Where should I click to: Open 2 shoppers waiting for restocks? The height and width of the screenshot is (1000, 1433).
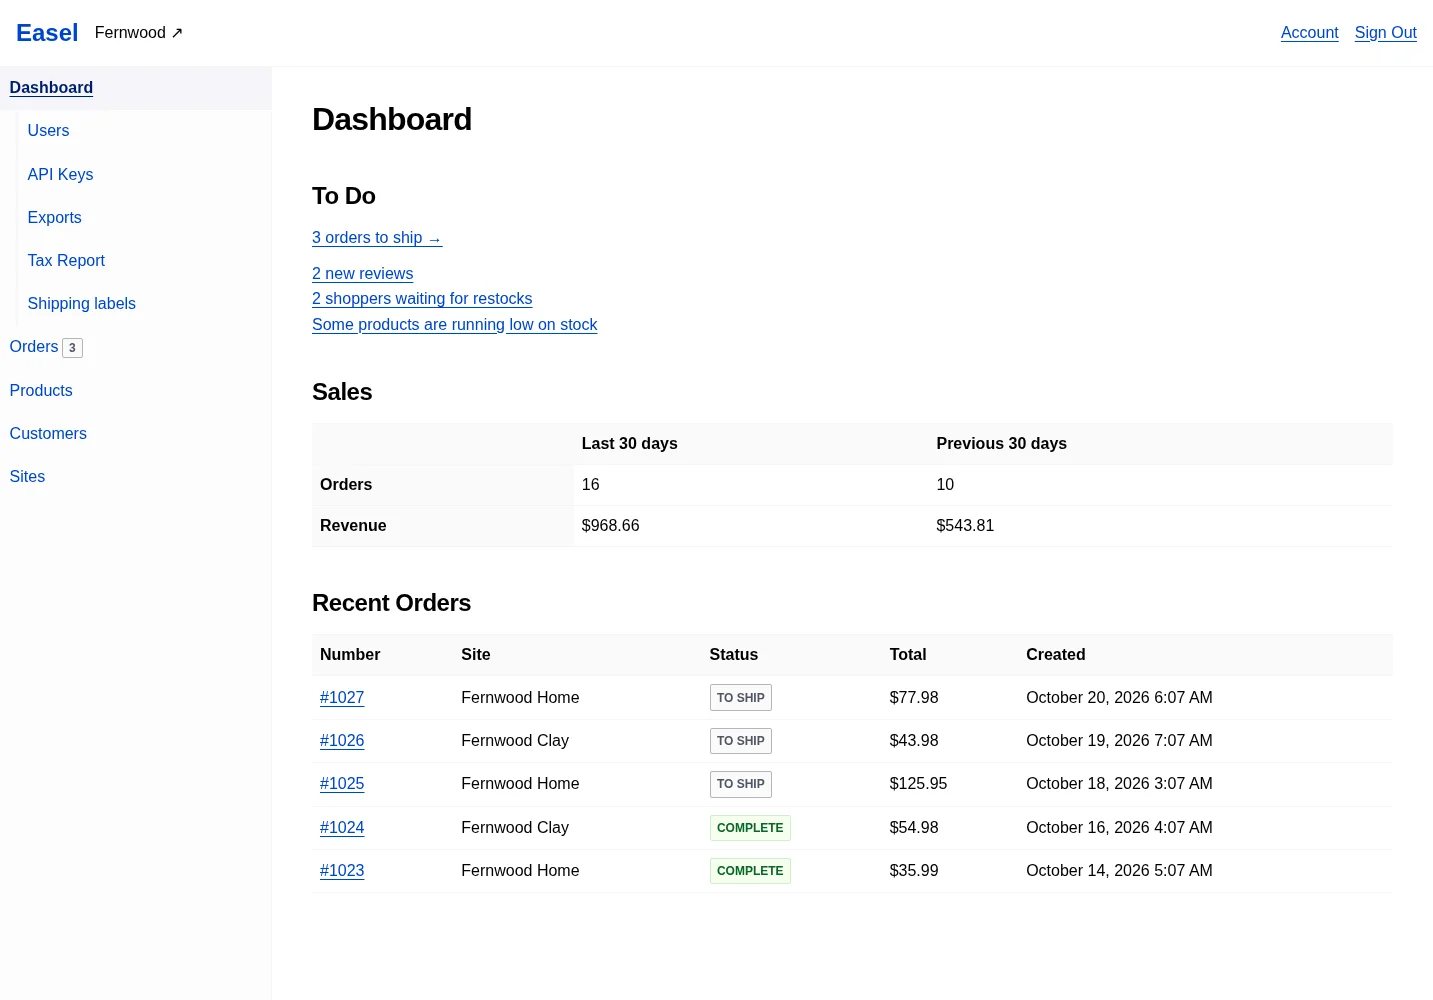point(422,299)
